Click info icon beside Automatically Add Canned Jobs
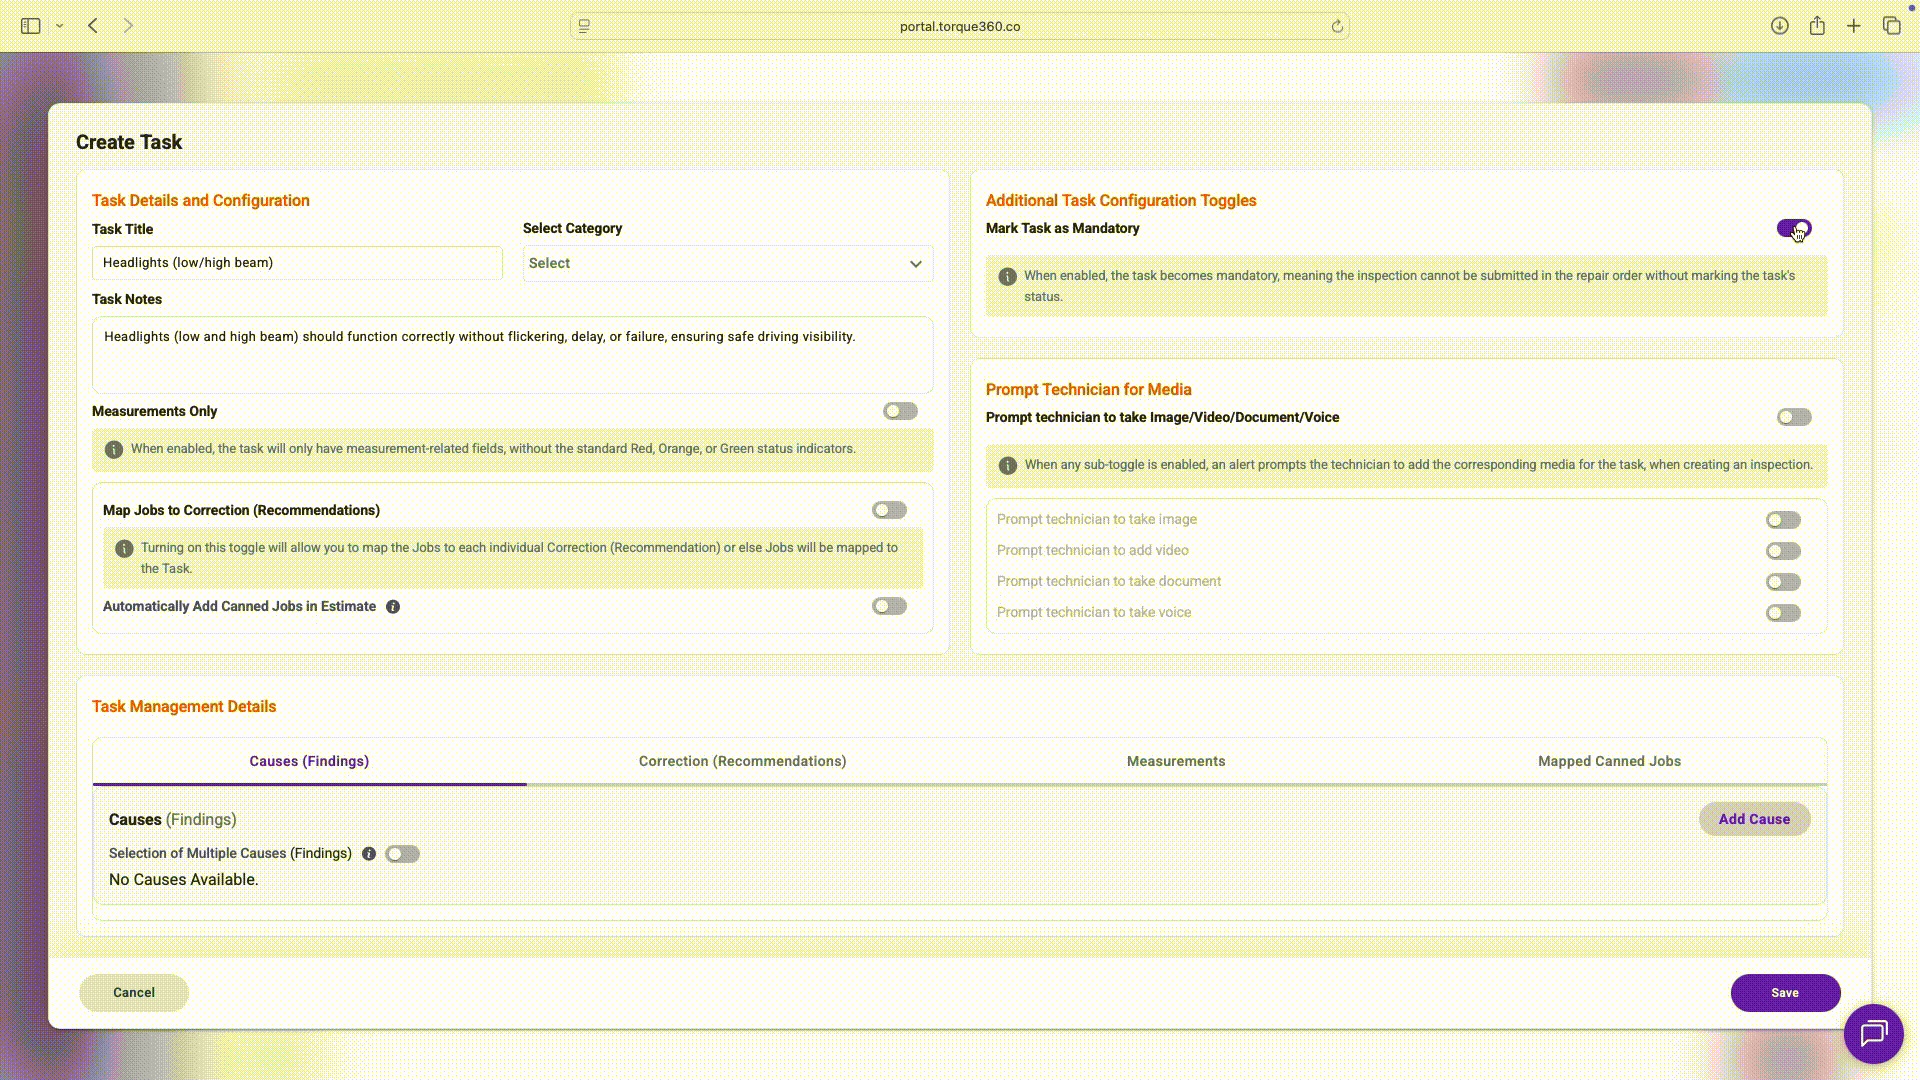This screenshot has height=1080, width=1920. pos(393,607)
